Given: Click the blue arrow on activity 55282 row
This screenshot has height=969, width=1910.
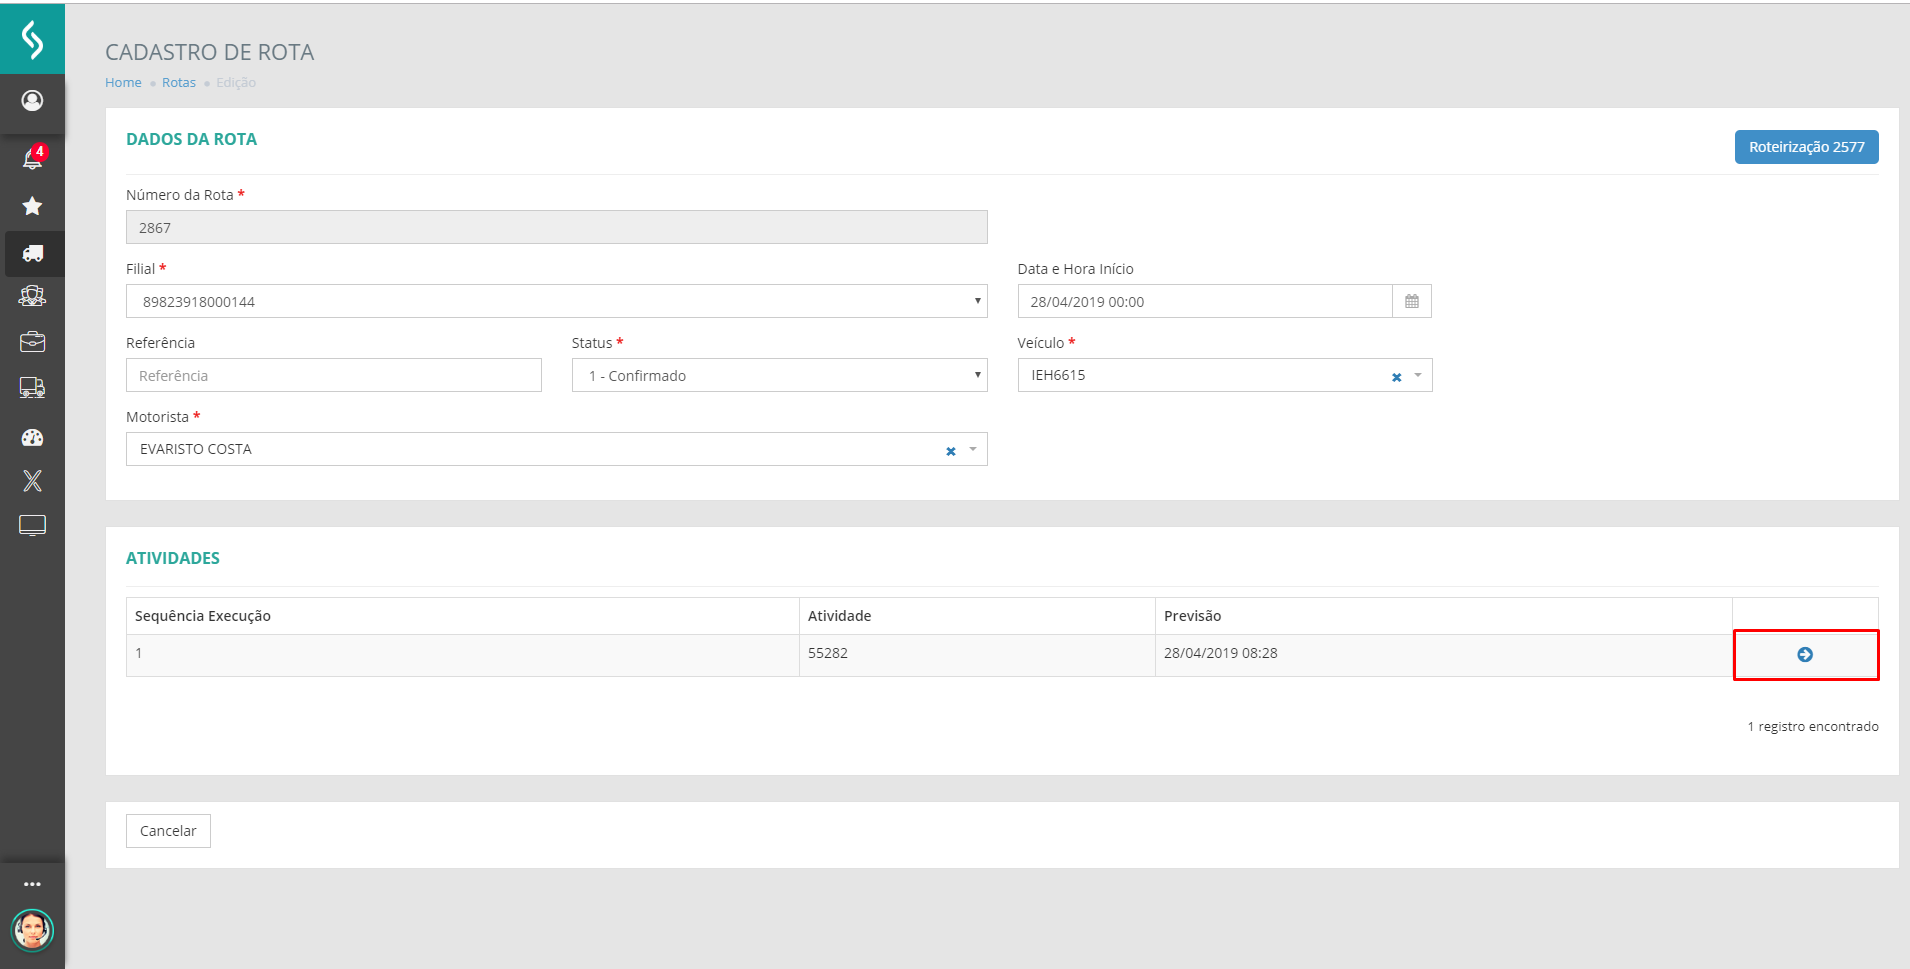Looking at the screenshot, I should [x=1804, y=655].
